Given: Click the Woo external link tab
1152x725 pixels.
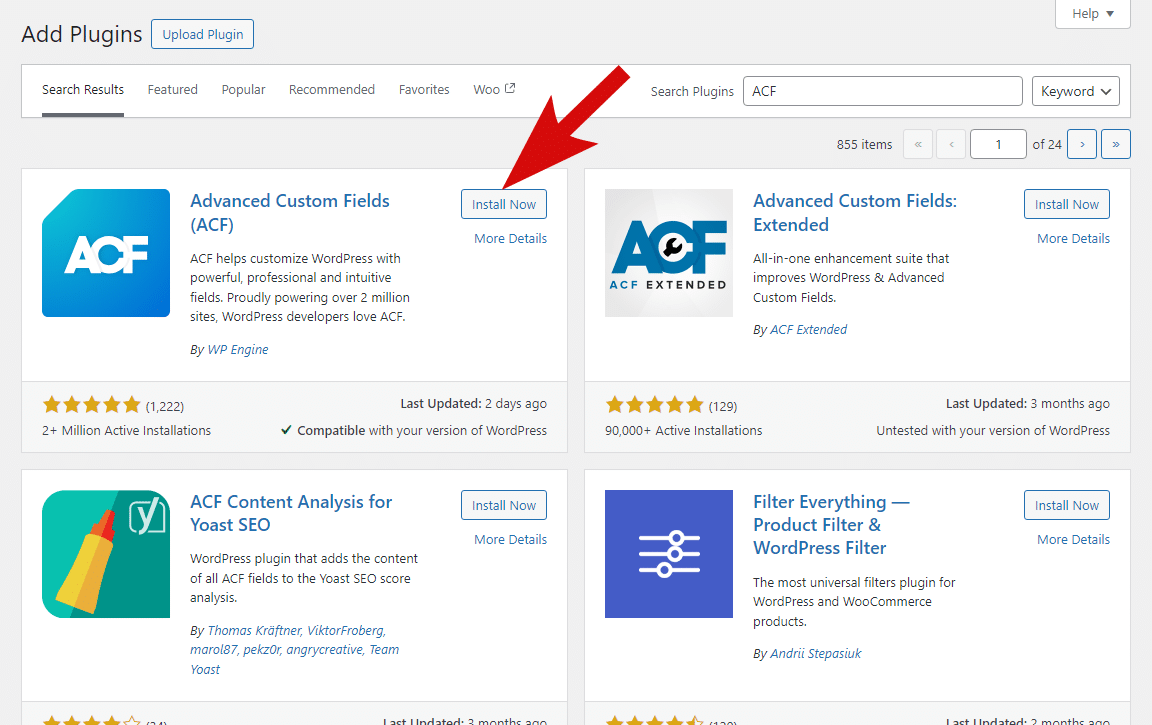Looking at the screenshot, I should coord(494,90).
